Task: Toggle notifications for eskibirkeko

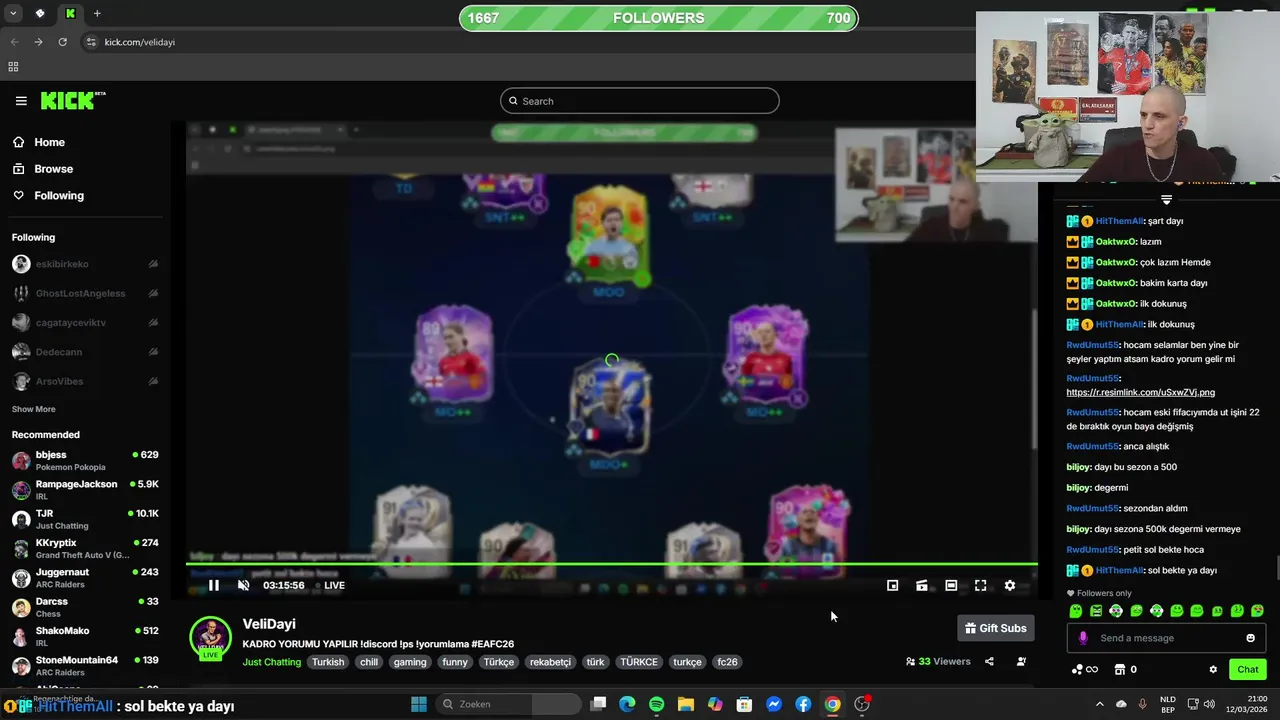Action: point(153,264)
